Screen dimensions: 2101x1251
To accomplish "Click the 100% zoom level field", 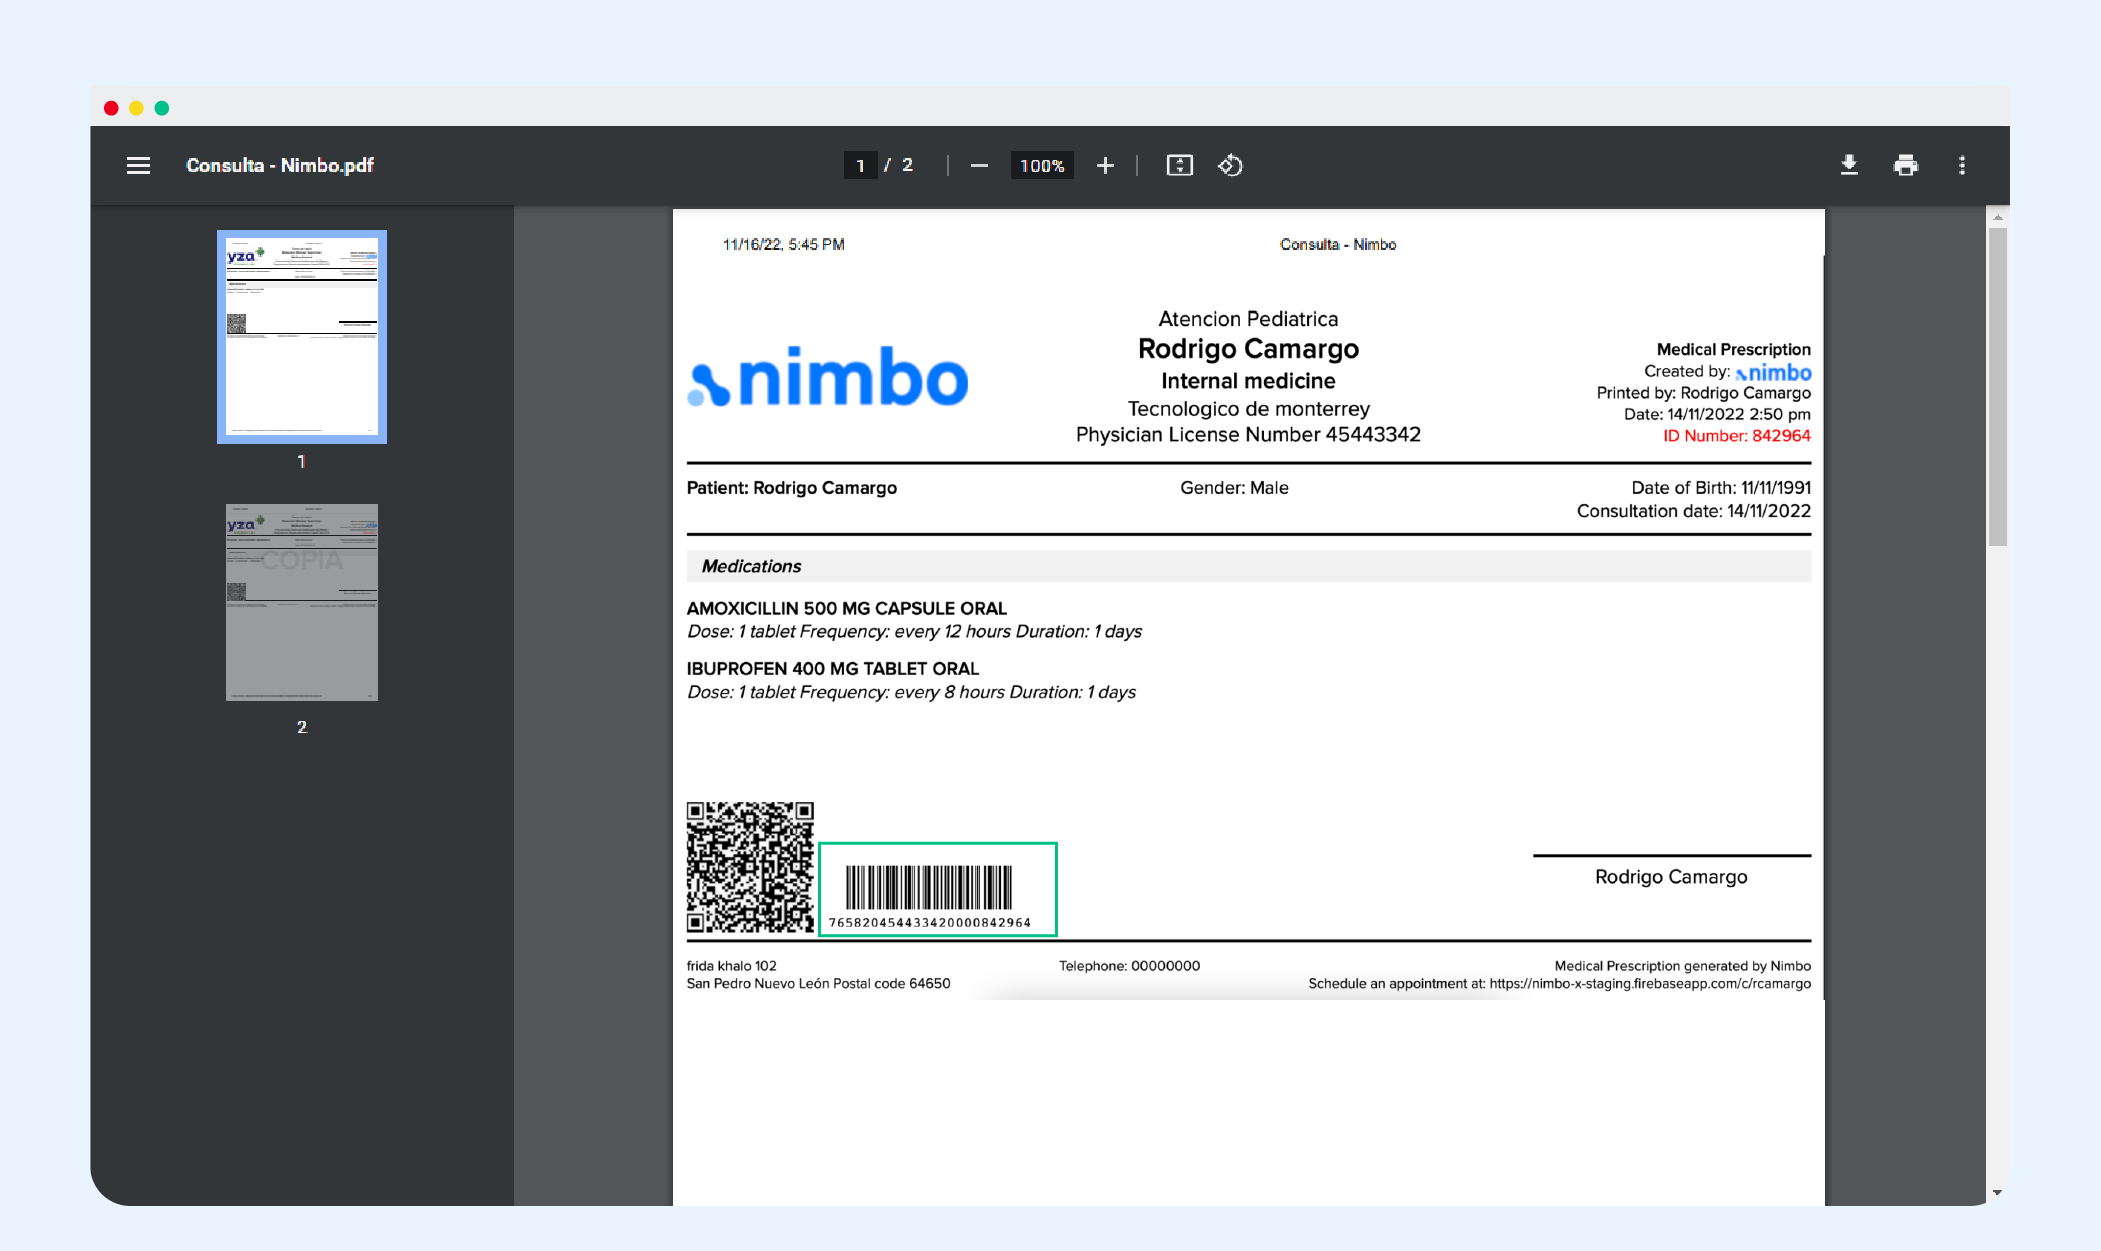I will click(1041, 165).
